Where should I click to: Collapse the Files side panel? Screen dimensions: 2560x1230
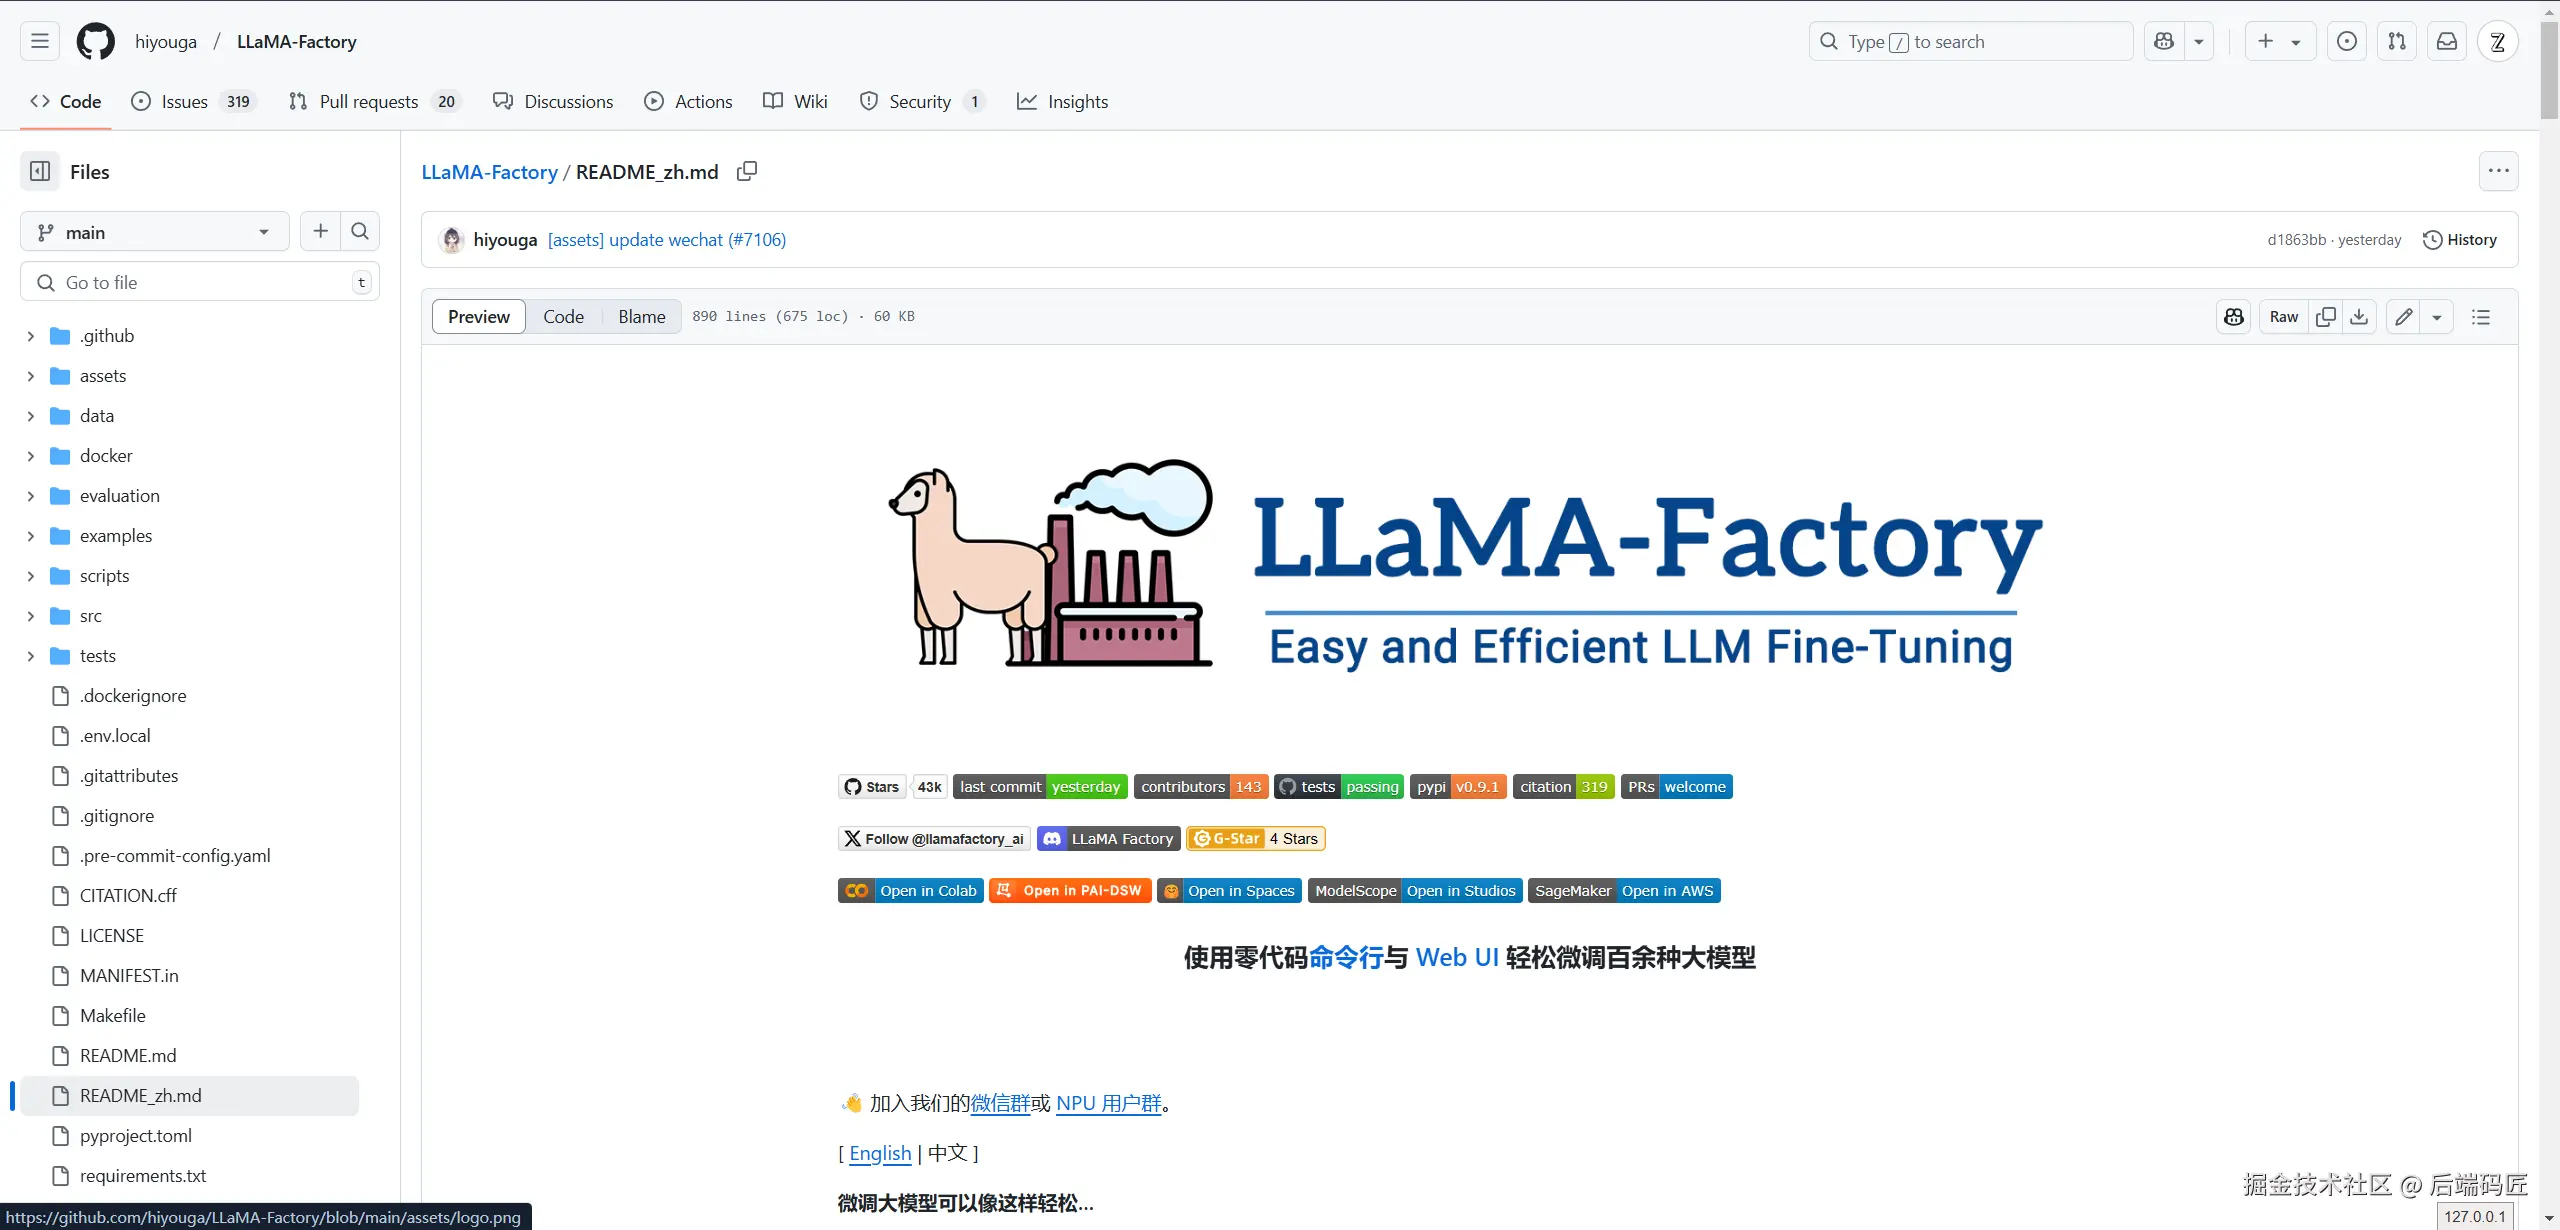point(40,172)
